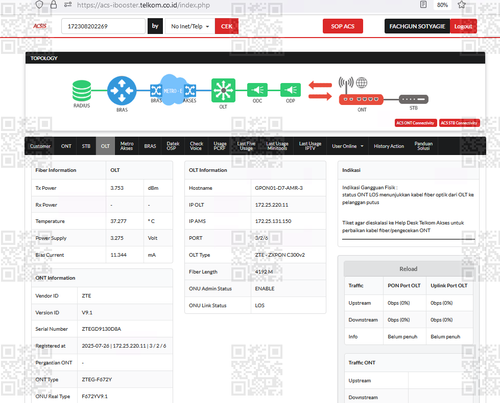Click the ODC node icon
This screenshot has width=500, height=403.
click(257, 90)
